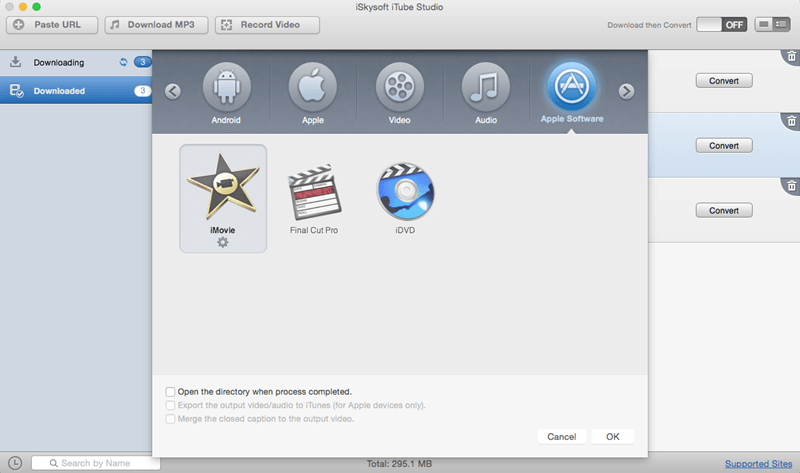Click the refresh icon beside Downloading
The width and height of the screenshot is (800, 473).
[123, 62]
